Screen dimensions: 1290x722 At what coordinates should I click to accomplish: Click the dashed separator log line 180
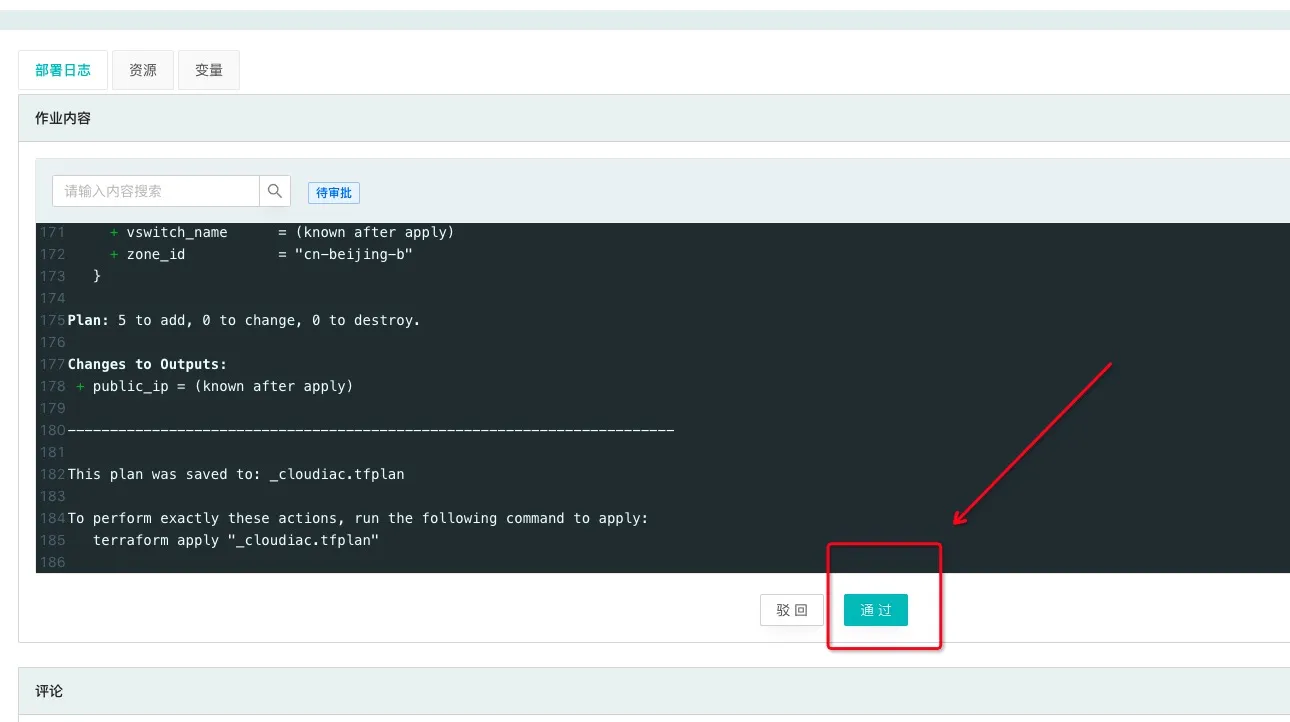coord(371,430)
